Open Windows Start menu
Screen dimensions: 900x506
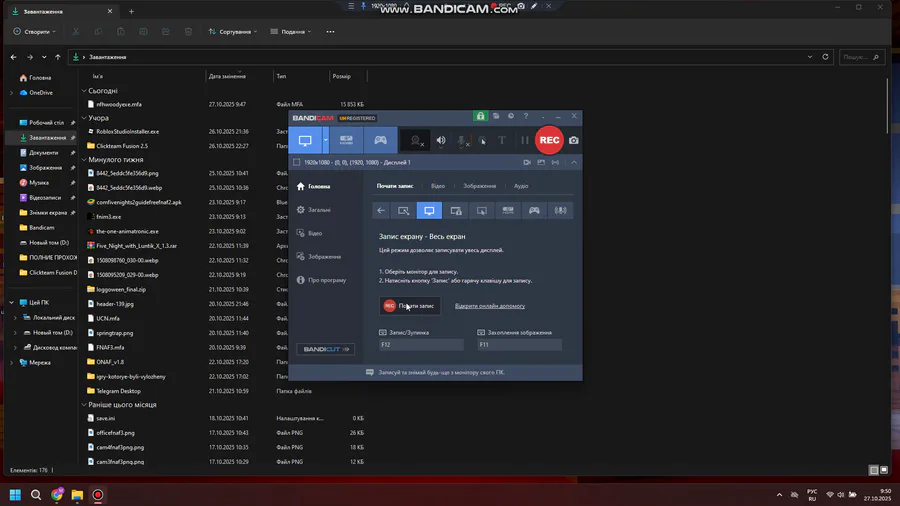pyautogui.click(x=15, y=495)
